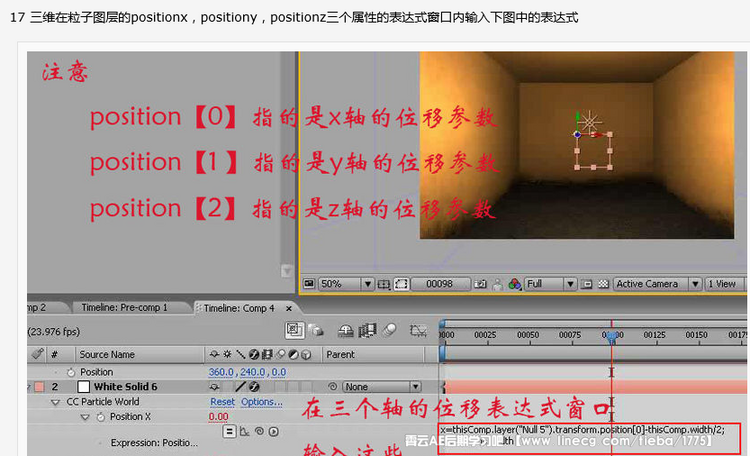Click the blue current time indicator on ruler

[x=611, y=336]
